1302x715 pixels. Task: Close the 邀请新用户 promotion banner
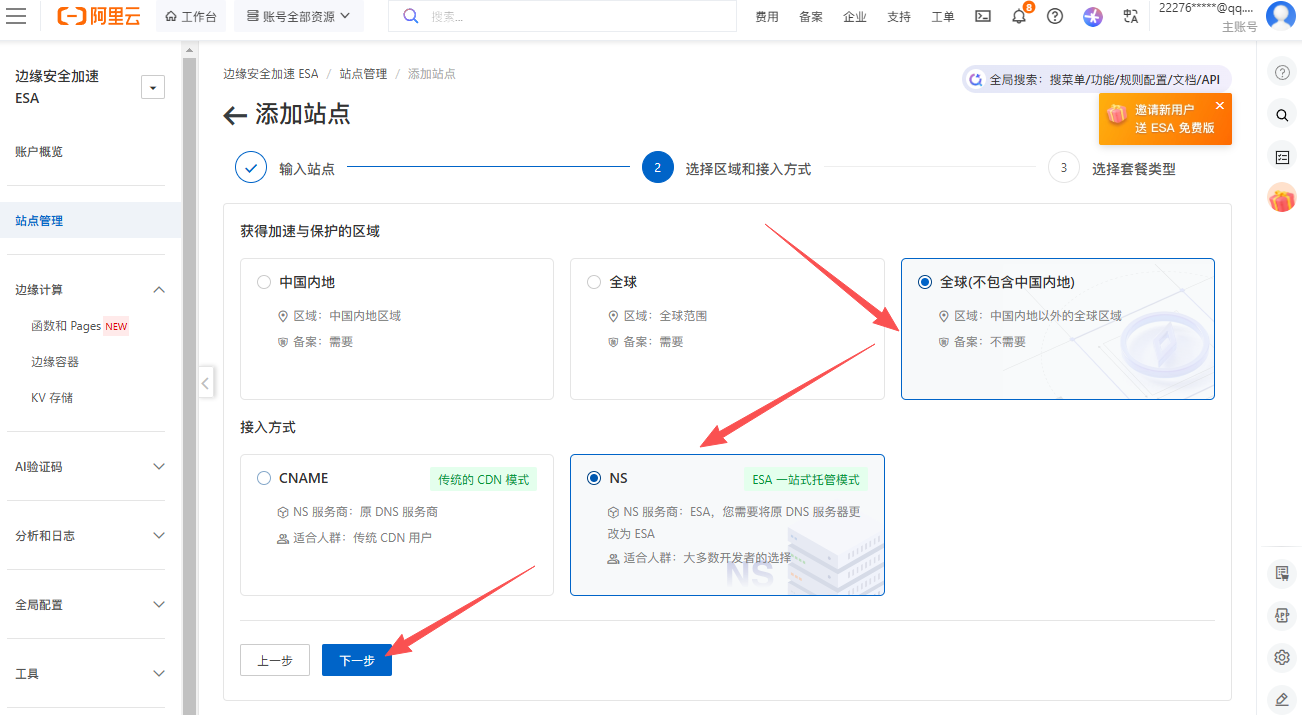pyautogui.click(x=1219, y=105)
